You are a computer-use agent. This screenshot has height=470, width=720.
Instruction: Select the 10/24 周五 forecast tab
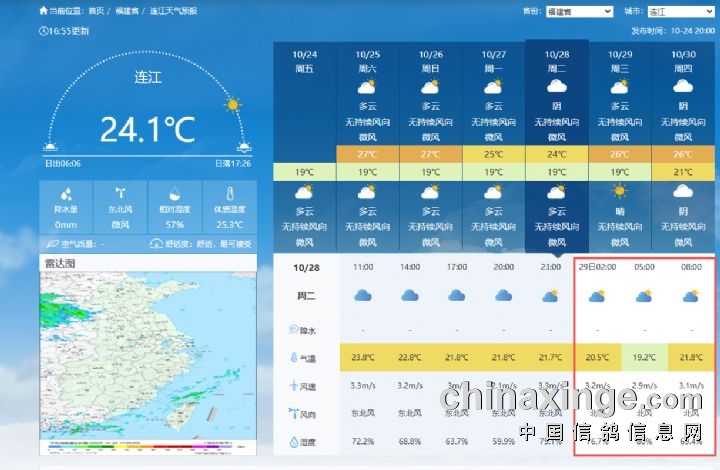click(x=305, y=60)
